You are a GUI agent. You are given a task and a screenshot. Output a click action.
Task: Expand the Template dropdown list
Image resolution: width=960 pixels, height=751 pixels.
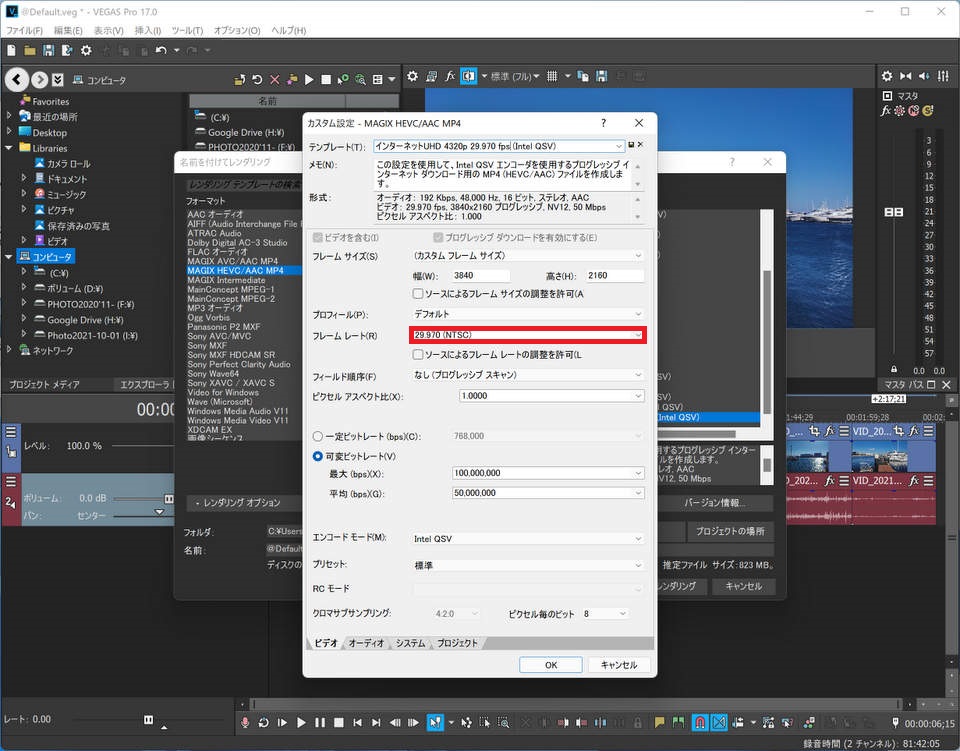point(619,147)
